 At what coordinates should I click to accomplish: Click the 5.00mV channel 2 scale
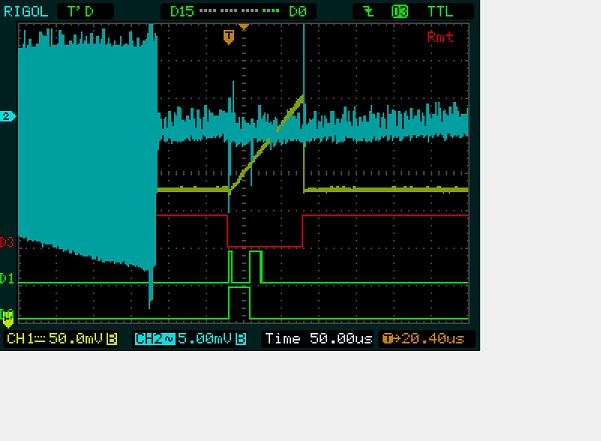(205, 339)
